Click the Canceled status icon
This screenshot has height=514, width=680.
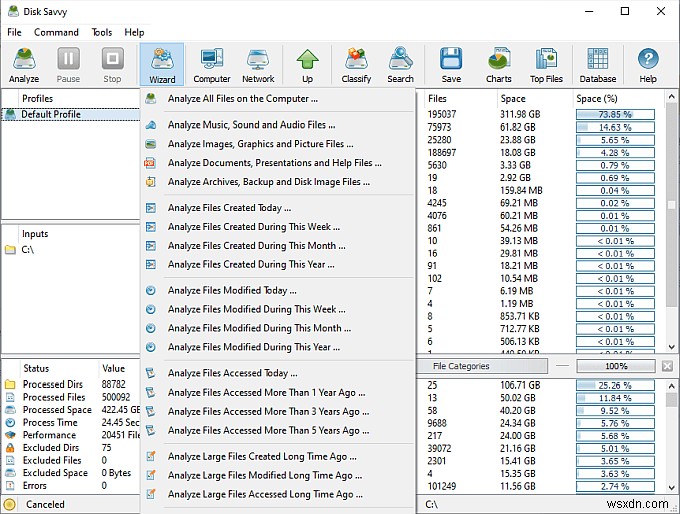click(x=10, y=504)
